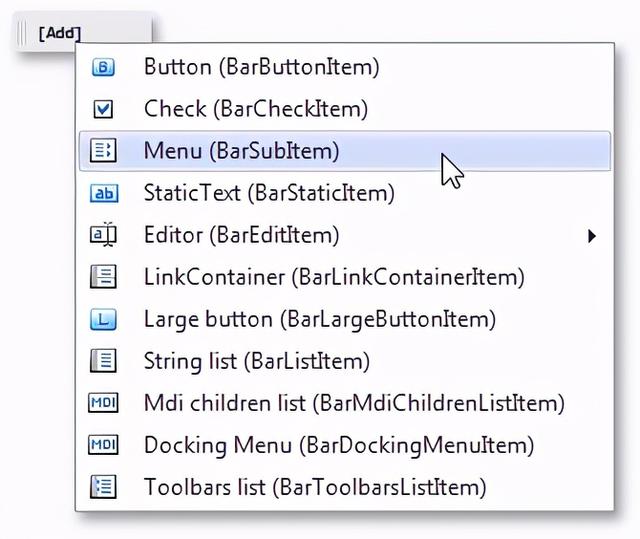Click the String list icon
The width and height of the screenshot is (640, 539).
(103, 361)
